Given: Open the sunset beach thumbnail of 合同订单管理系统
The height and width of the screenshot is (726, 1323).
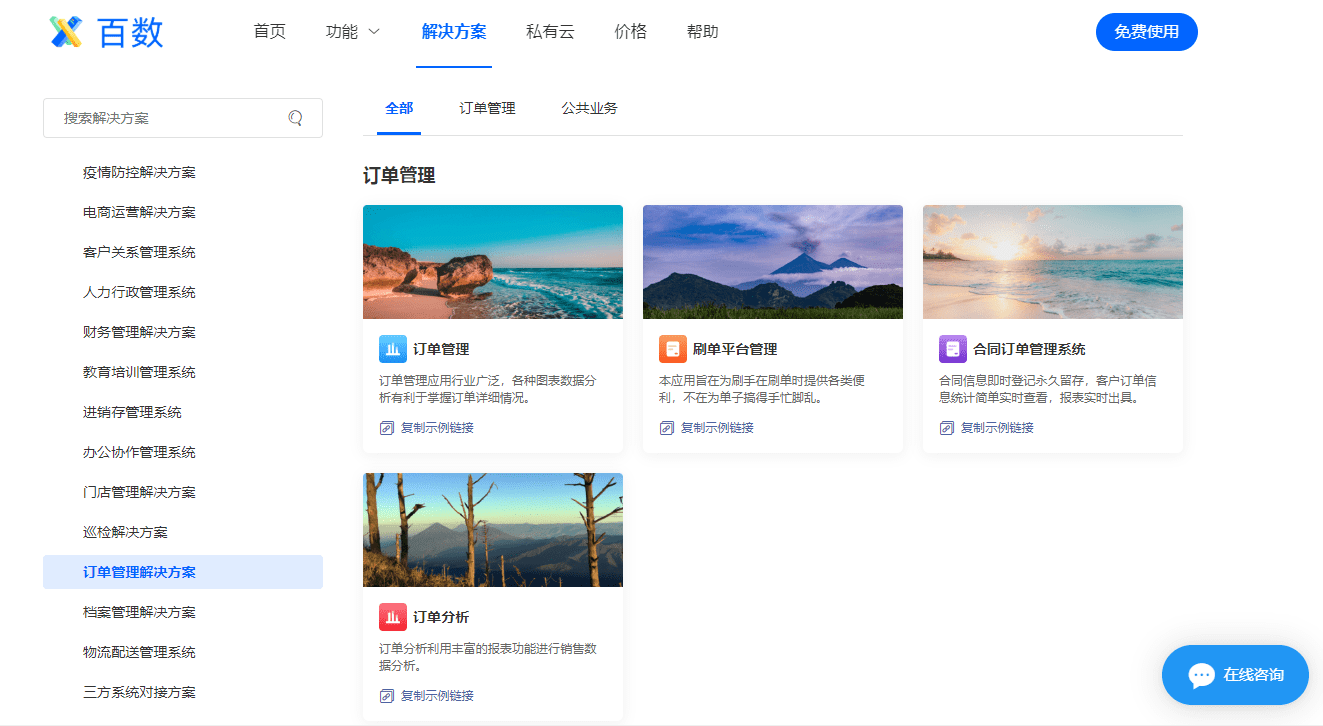Looking at the screenshot, I should (1053, 262).
